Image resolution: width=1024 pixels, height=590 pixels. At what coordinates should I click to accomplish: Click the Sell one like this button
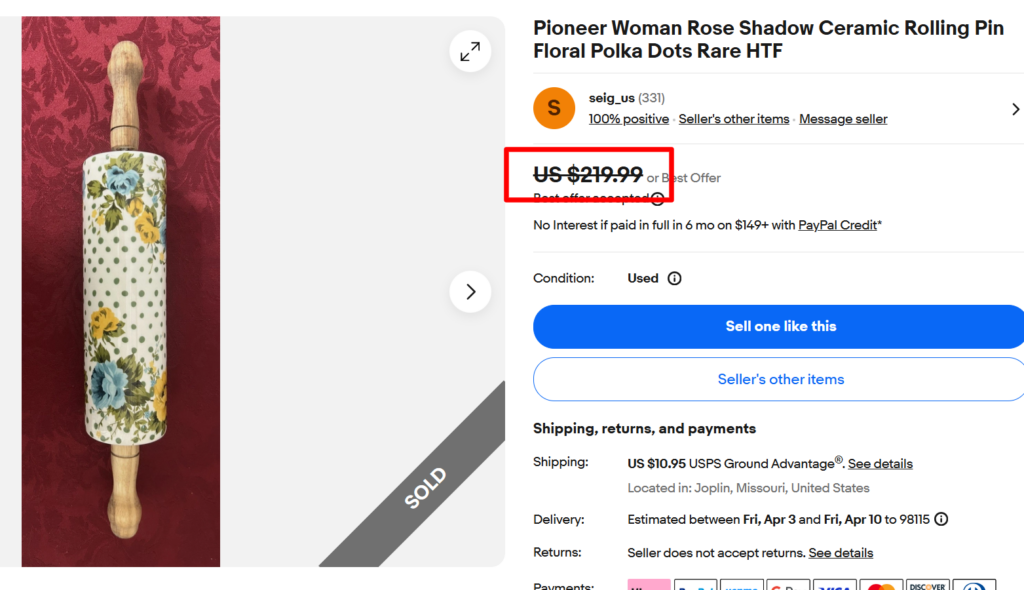click(x=779, y=326)
